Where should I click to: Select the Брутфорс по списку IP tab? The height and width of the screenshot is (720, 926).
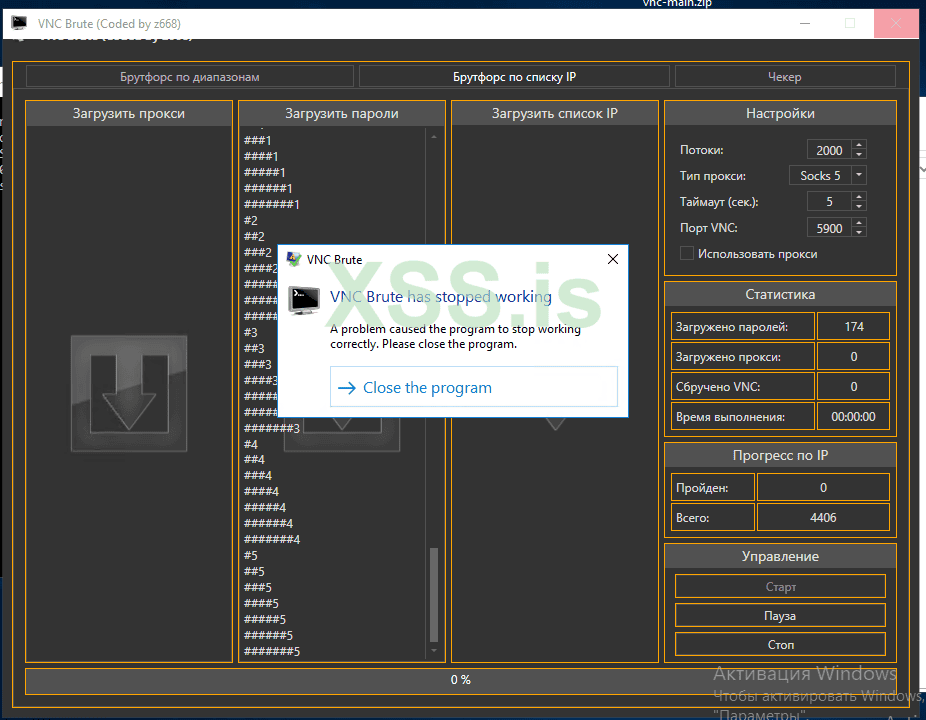(x=514, y=77)
